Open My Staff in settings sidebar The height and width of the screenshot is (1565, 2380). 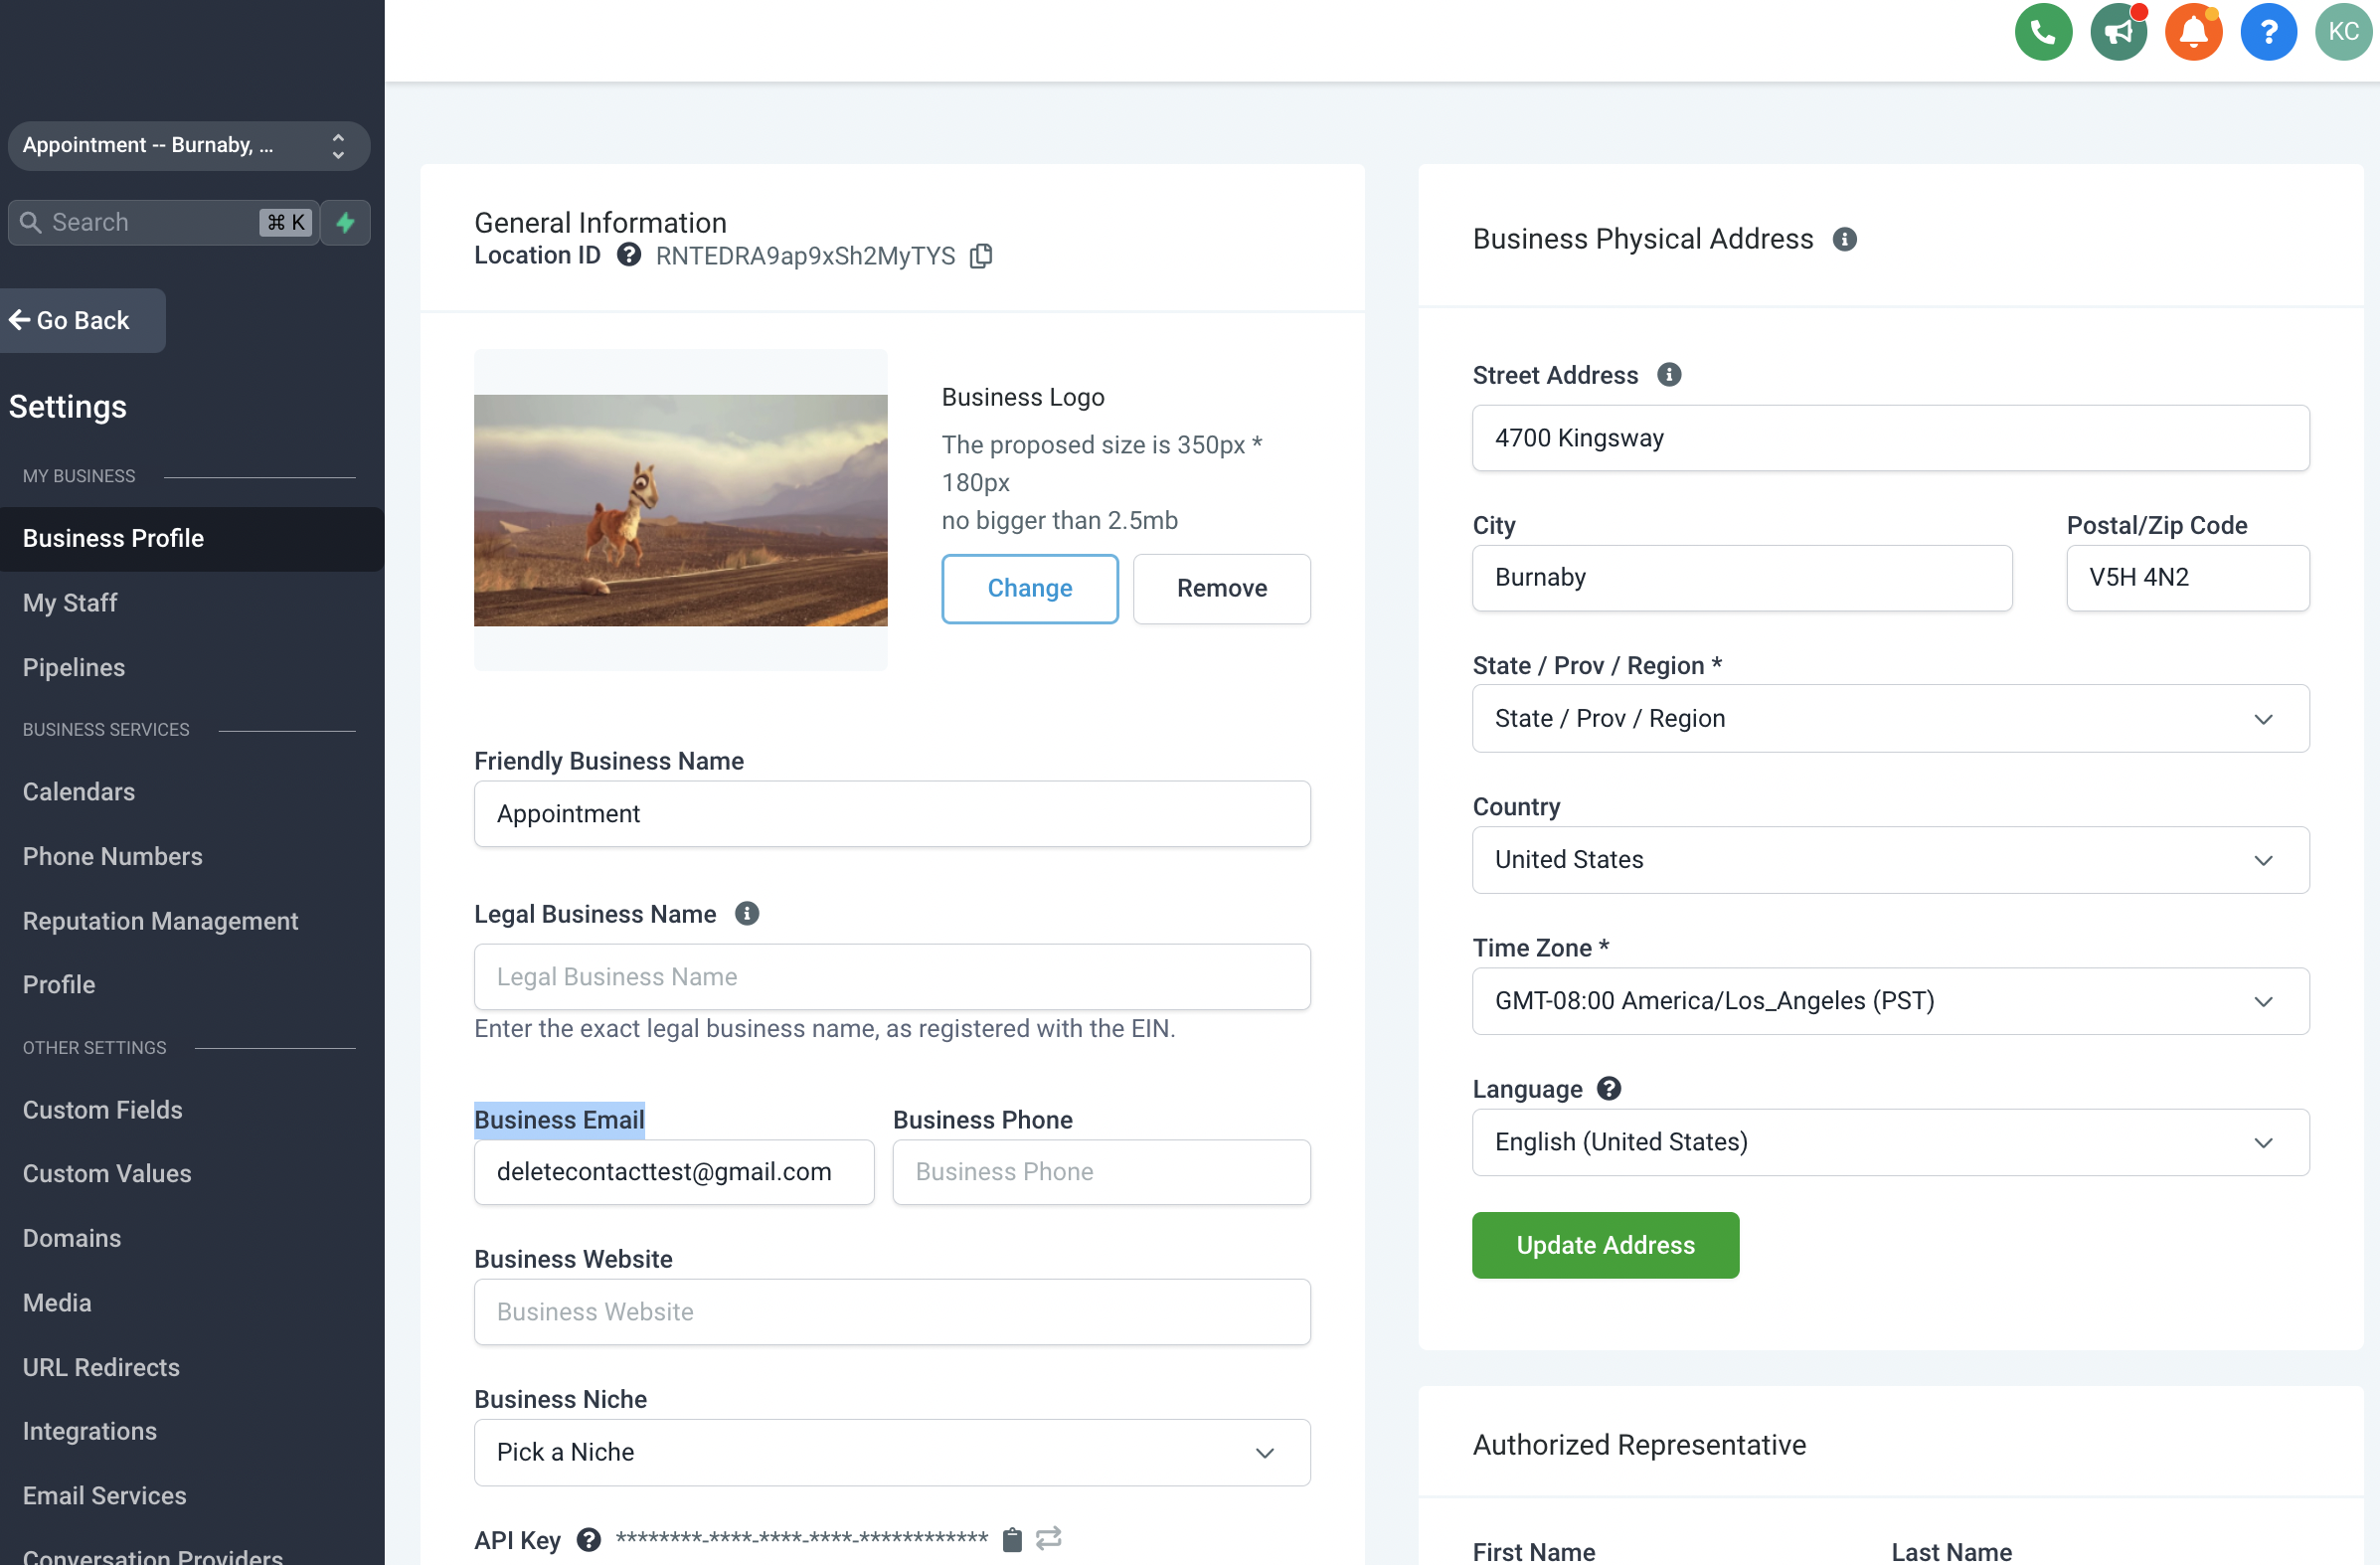(x=70, y=603)
